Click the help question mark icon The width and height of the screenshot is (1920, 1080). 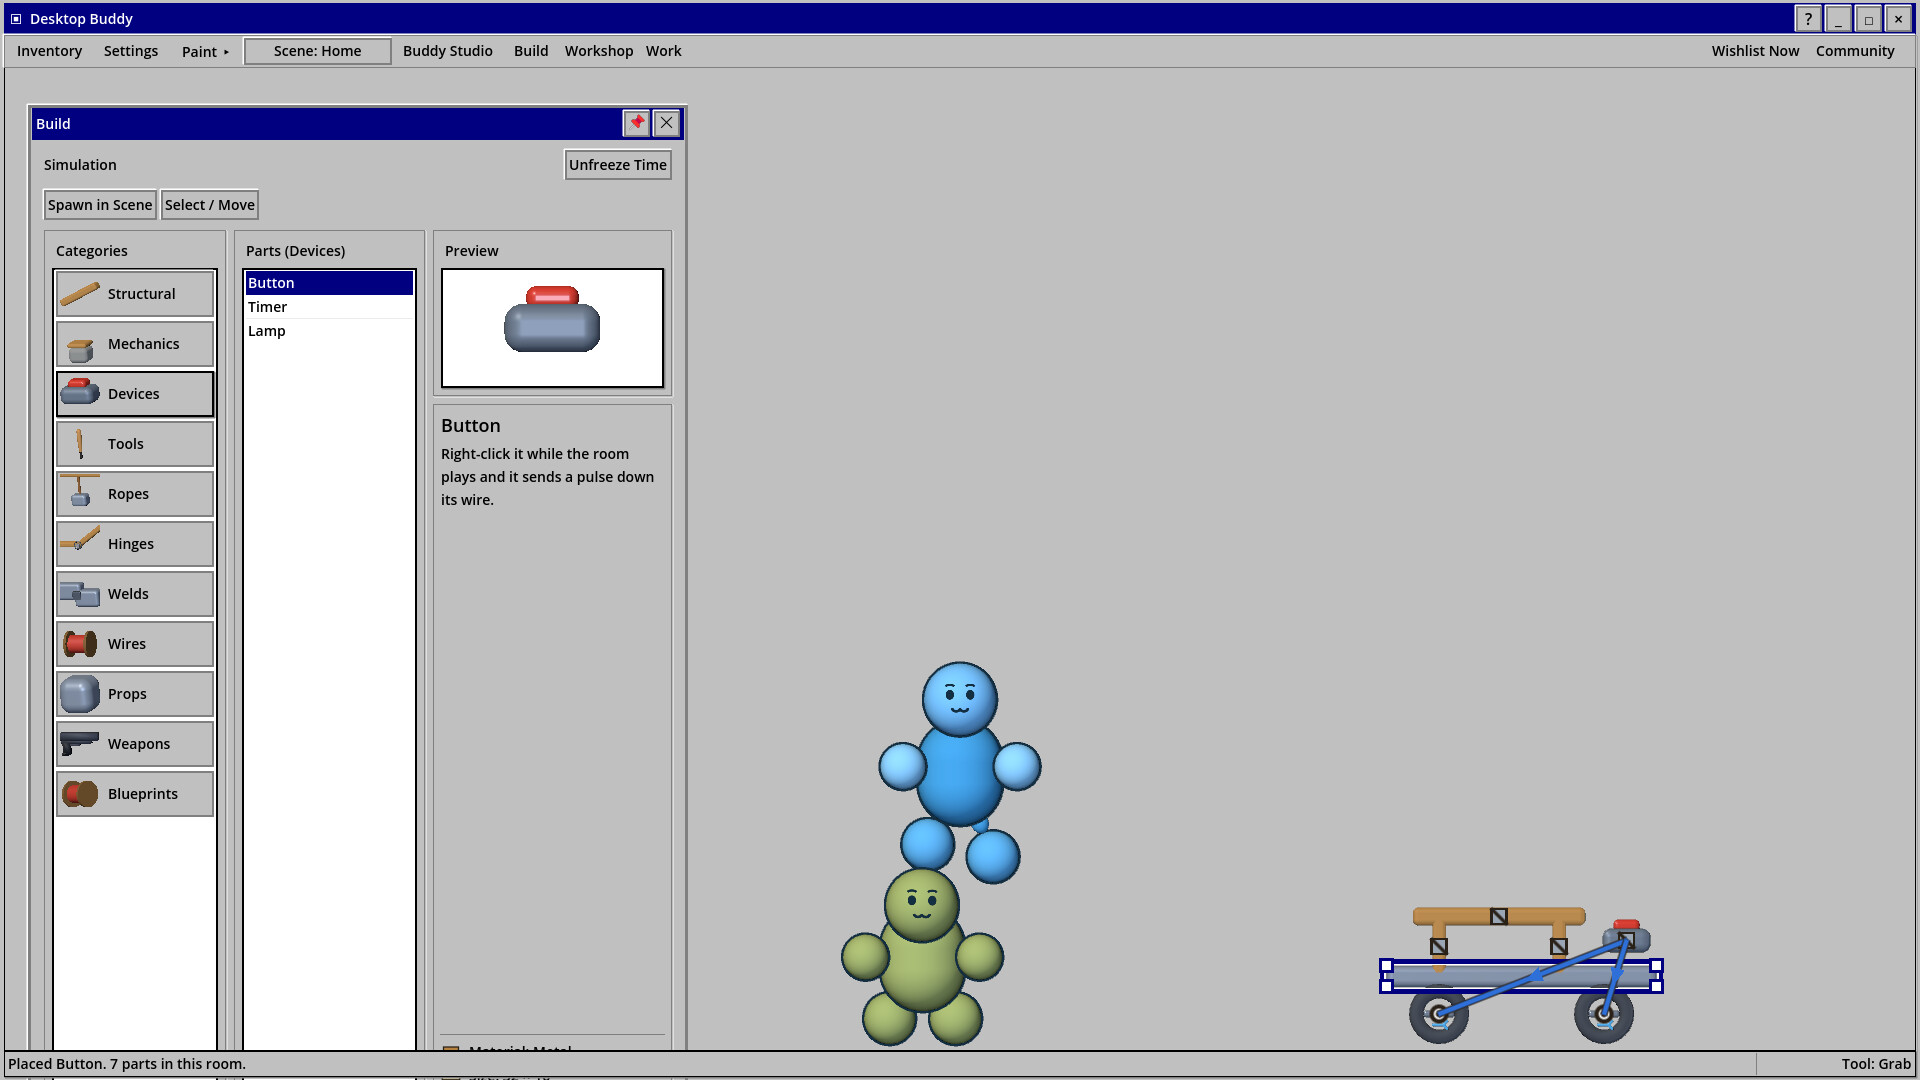pos(1808,19)
